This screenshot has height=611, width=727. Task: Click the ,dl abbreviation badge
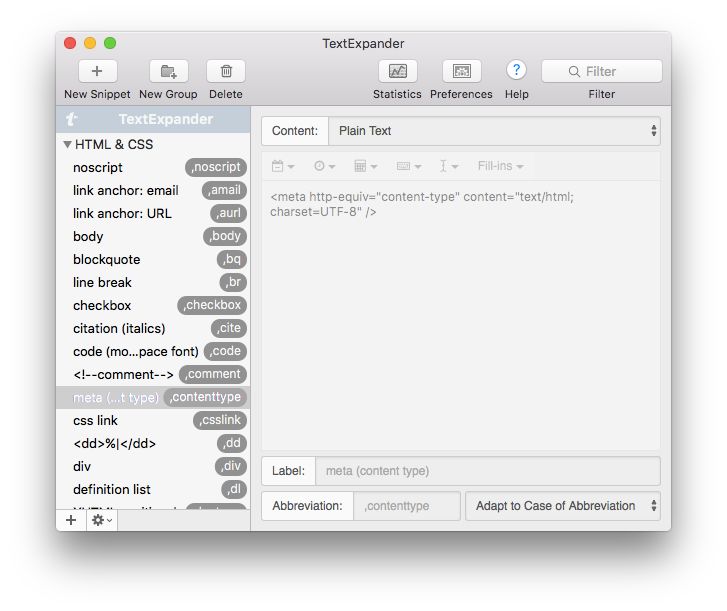[x=234, y=489]
